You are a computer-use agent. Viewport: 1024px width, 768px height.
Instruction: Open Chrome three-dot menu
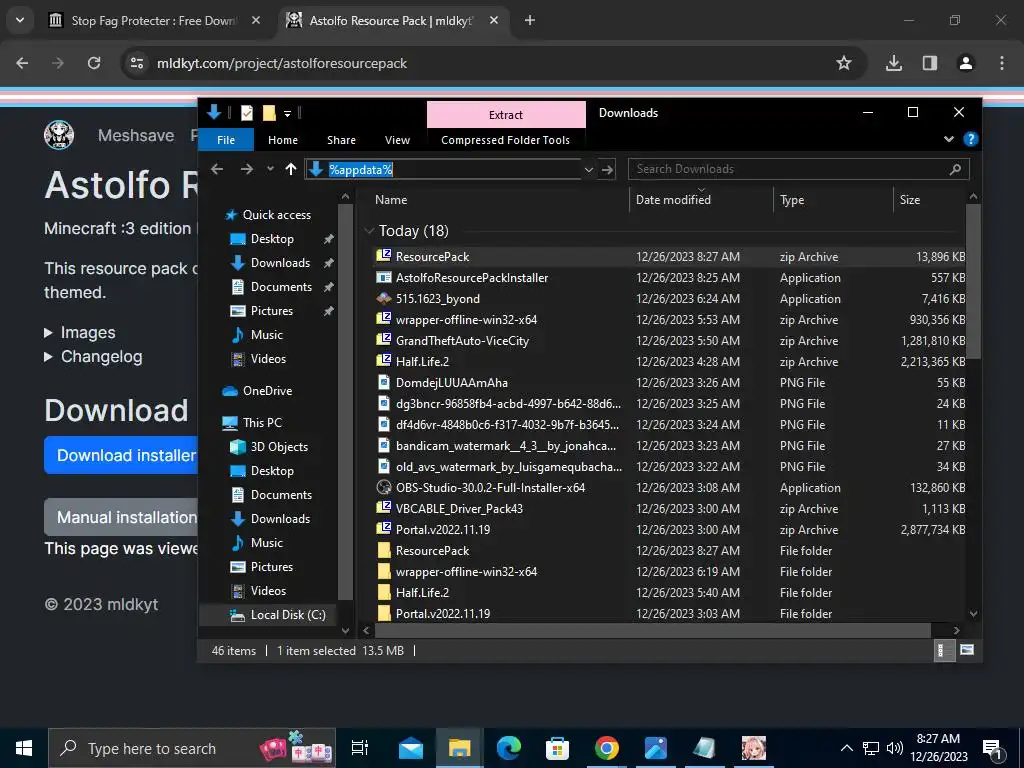click(x=1002, y=63)
